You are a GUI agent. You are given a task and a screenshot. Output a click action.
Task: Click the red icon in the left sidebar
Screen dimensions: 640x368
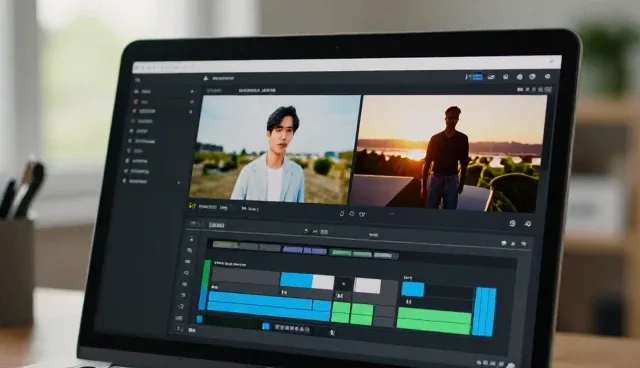point(136,101)
